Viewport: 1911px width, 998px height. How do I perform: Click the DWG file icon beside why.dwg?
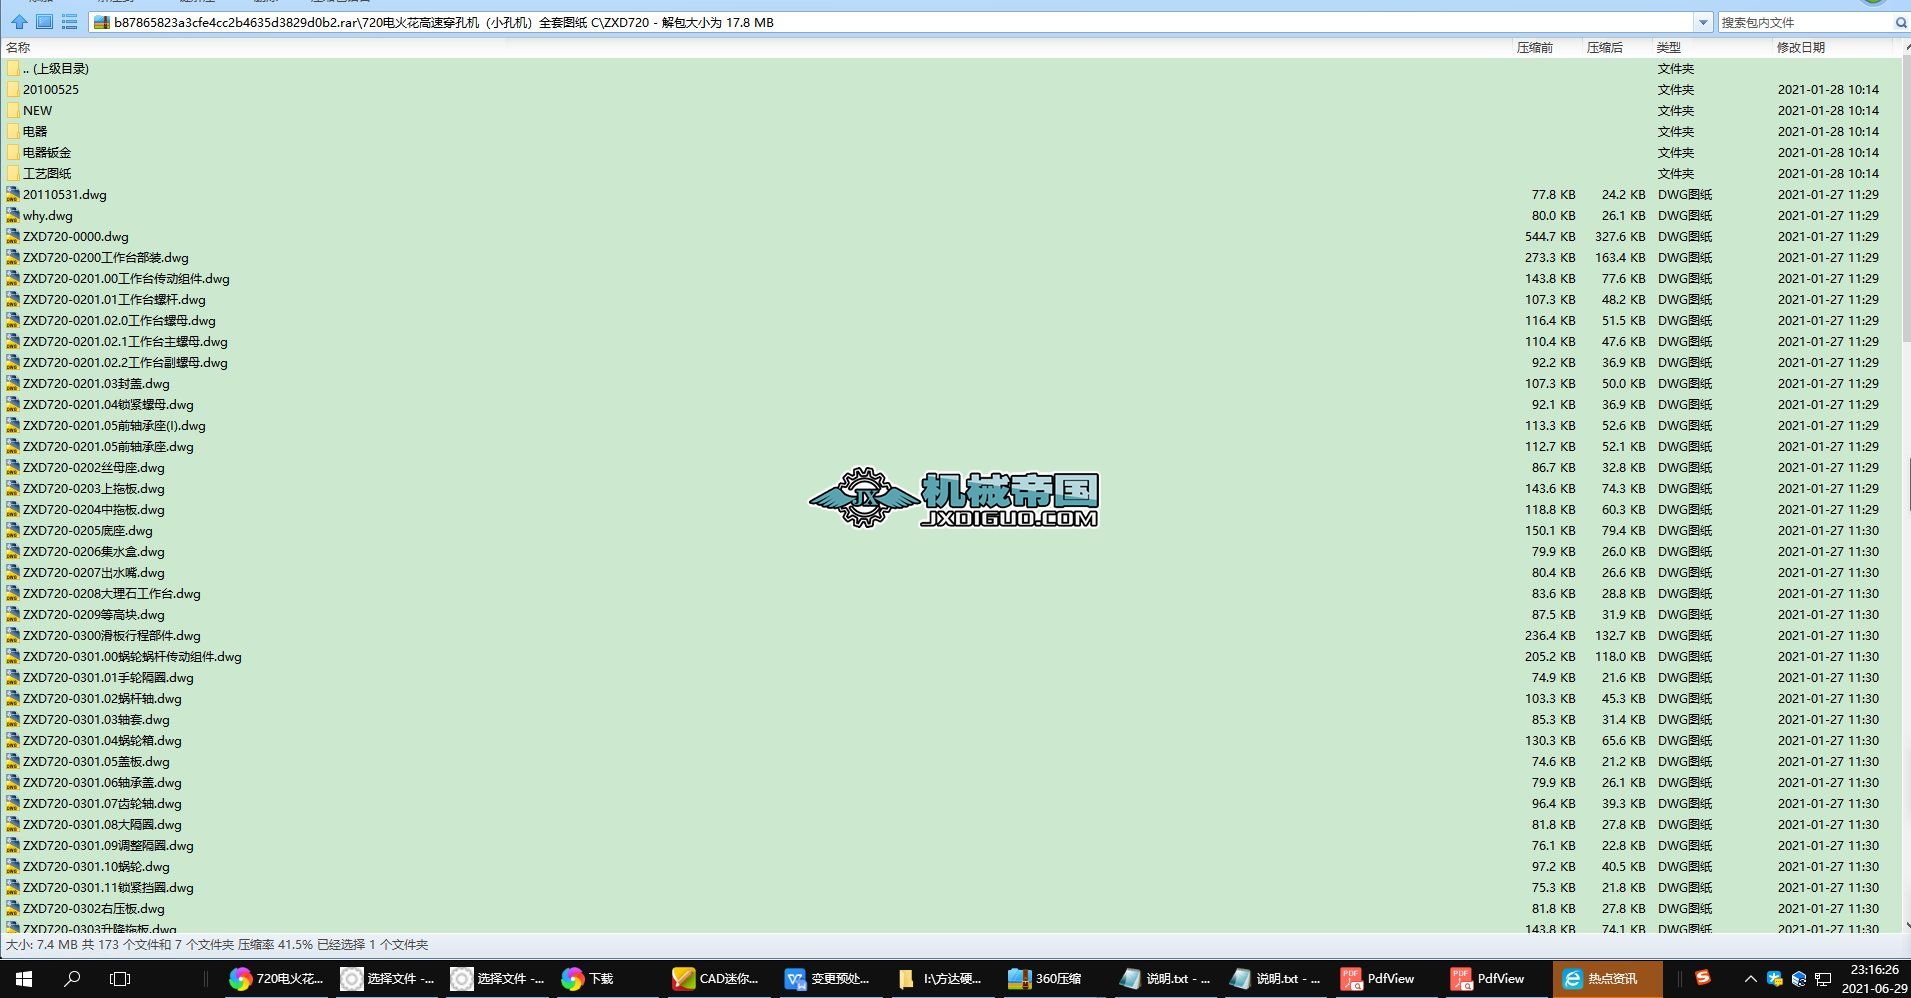tap(13, 215)
